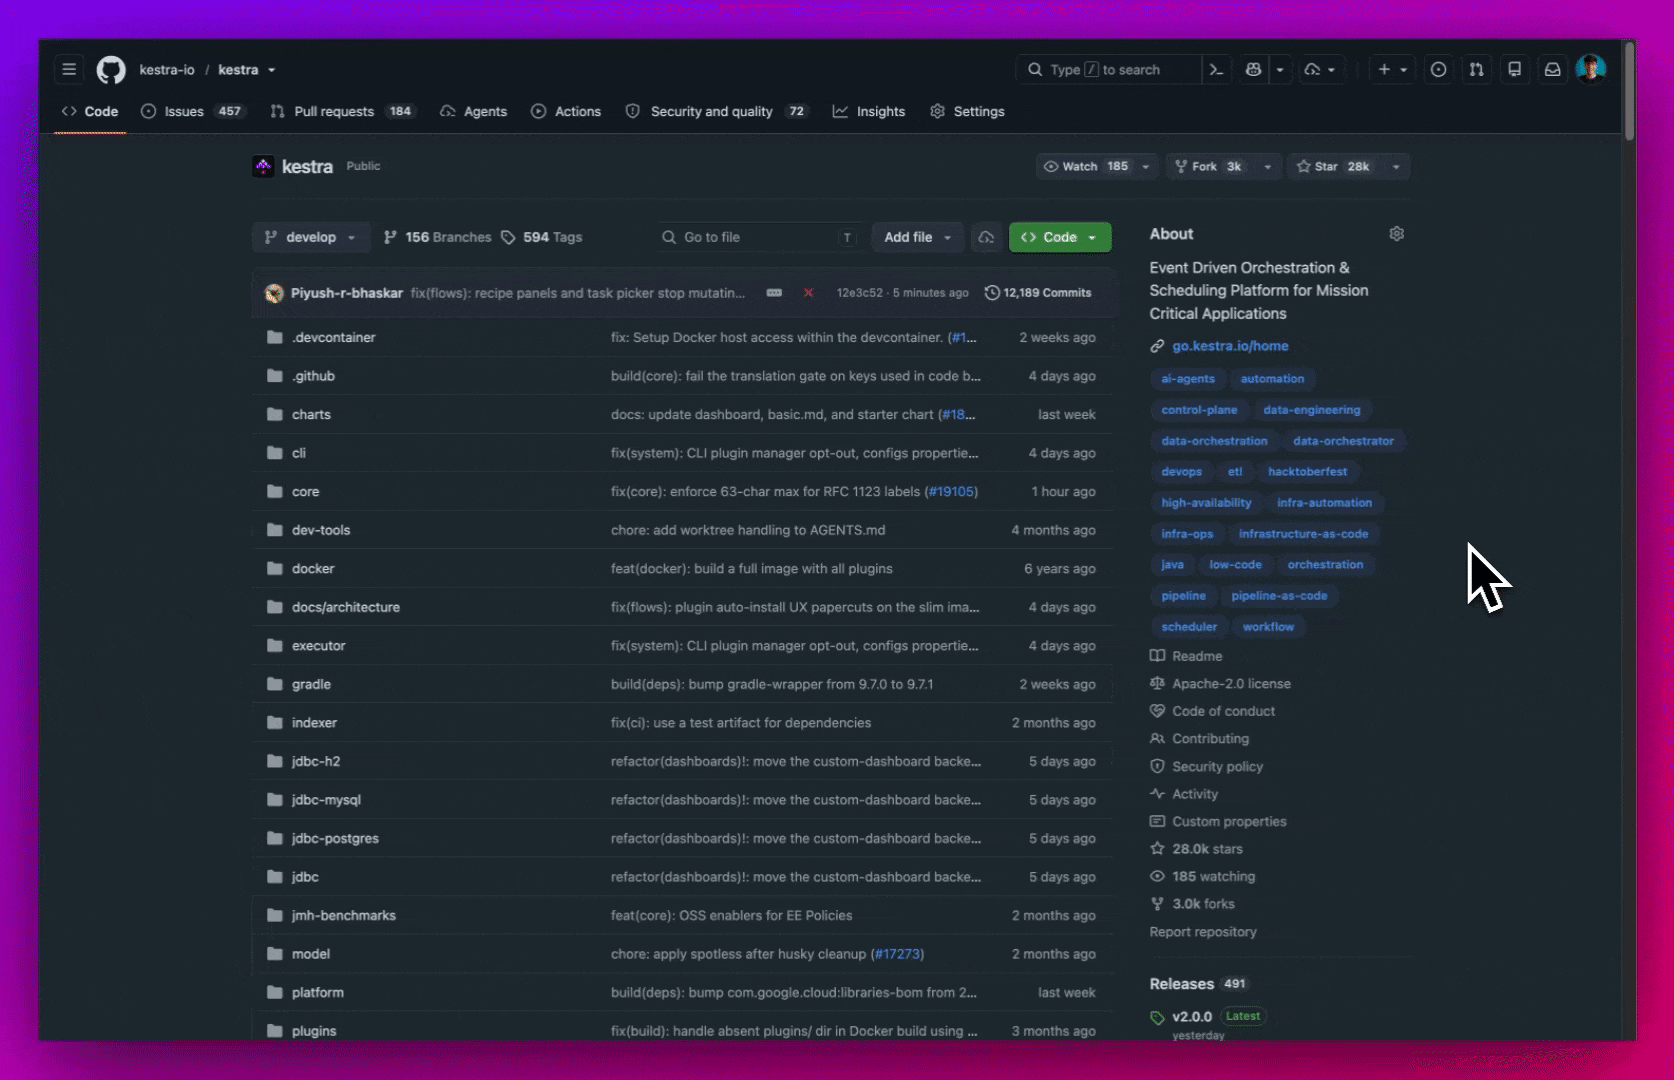1674x1080 pixels.
Task: Select the data-orchestration topic tag
Action: pyautogui.click(x=1214, y=441)
